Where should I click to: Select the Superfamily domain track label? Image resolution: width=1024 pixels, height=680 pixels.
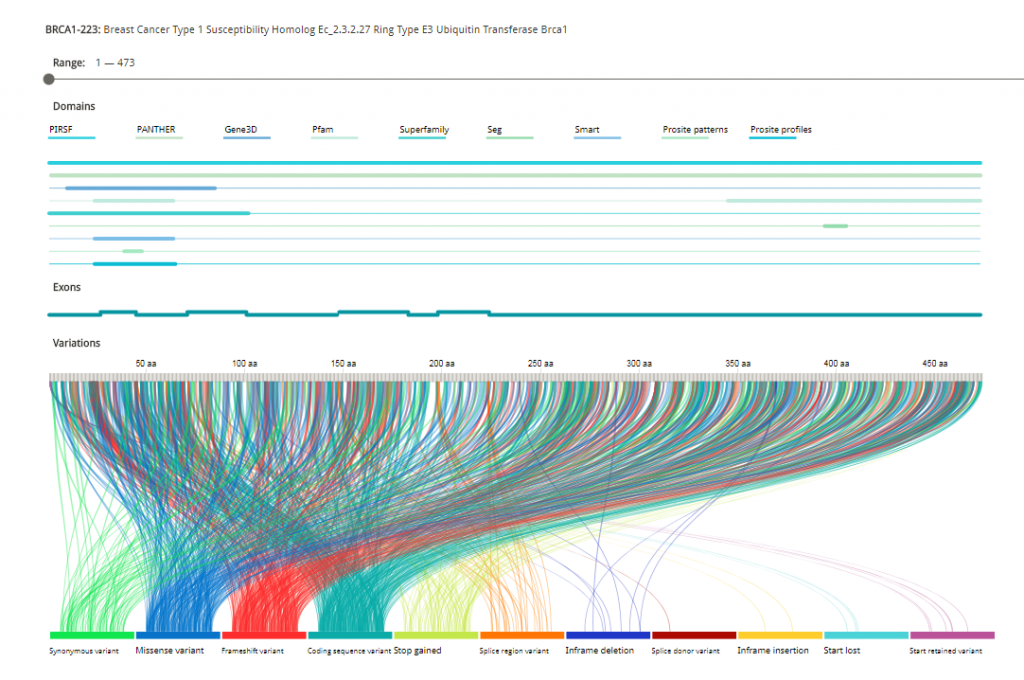pyautogui.click(x=423, y=130)
